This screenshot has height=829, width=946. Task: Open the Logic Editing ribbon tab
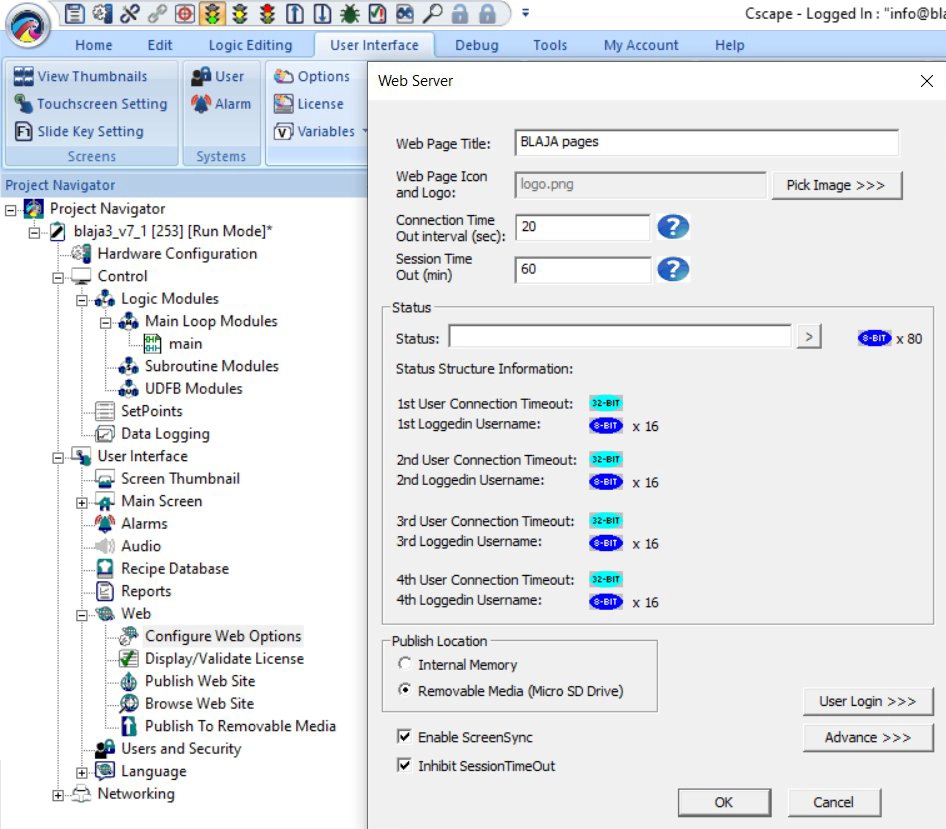pyautogui.click(x=250, y=45)
